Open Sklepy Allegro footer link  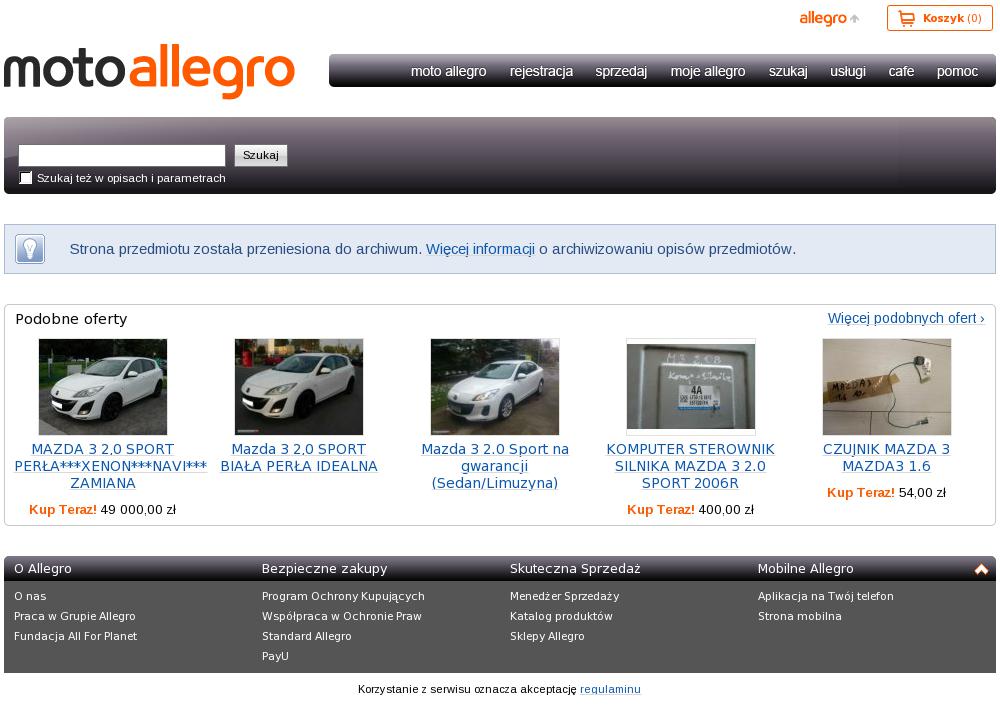coord(547,636)
